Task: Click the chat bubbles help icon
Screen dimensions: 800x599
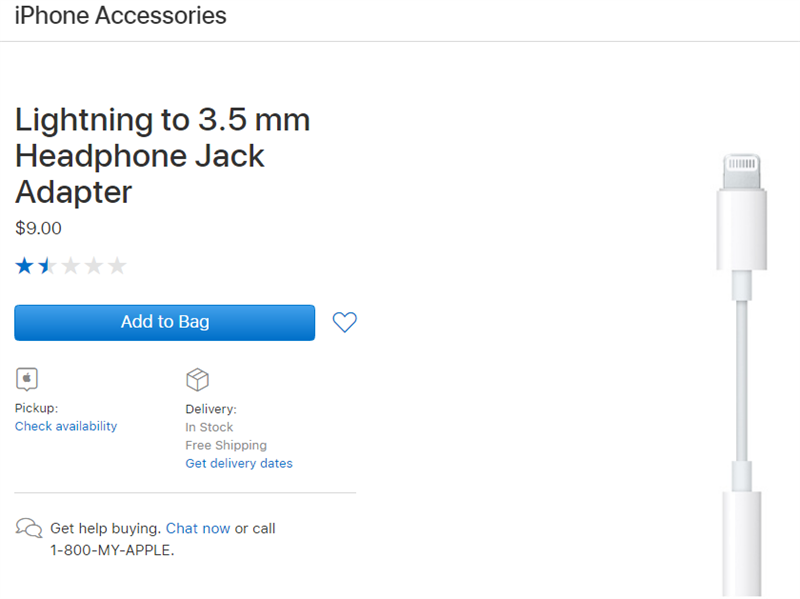Action: coord(29,528)
